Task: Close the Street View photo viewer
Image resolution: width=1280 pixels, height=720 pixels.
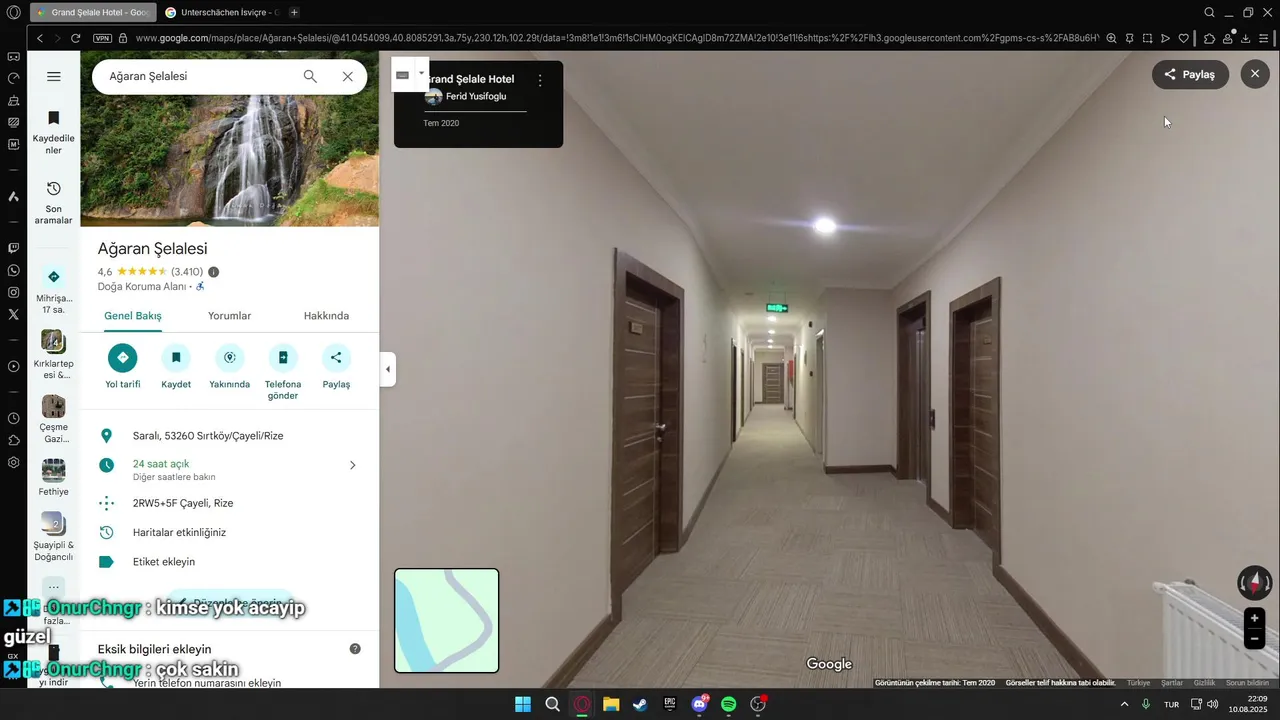Action: tap(1255, 74)
